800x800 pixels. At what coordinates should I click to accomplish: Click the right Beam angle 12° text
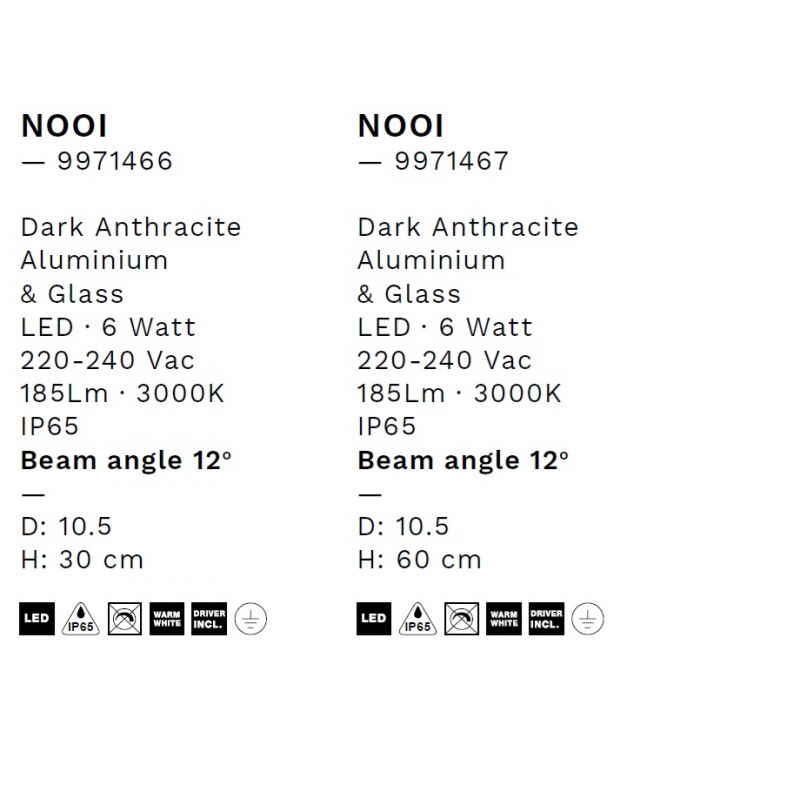click(463, 461)
